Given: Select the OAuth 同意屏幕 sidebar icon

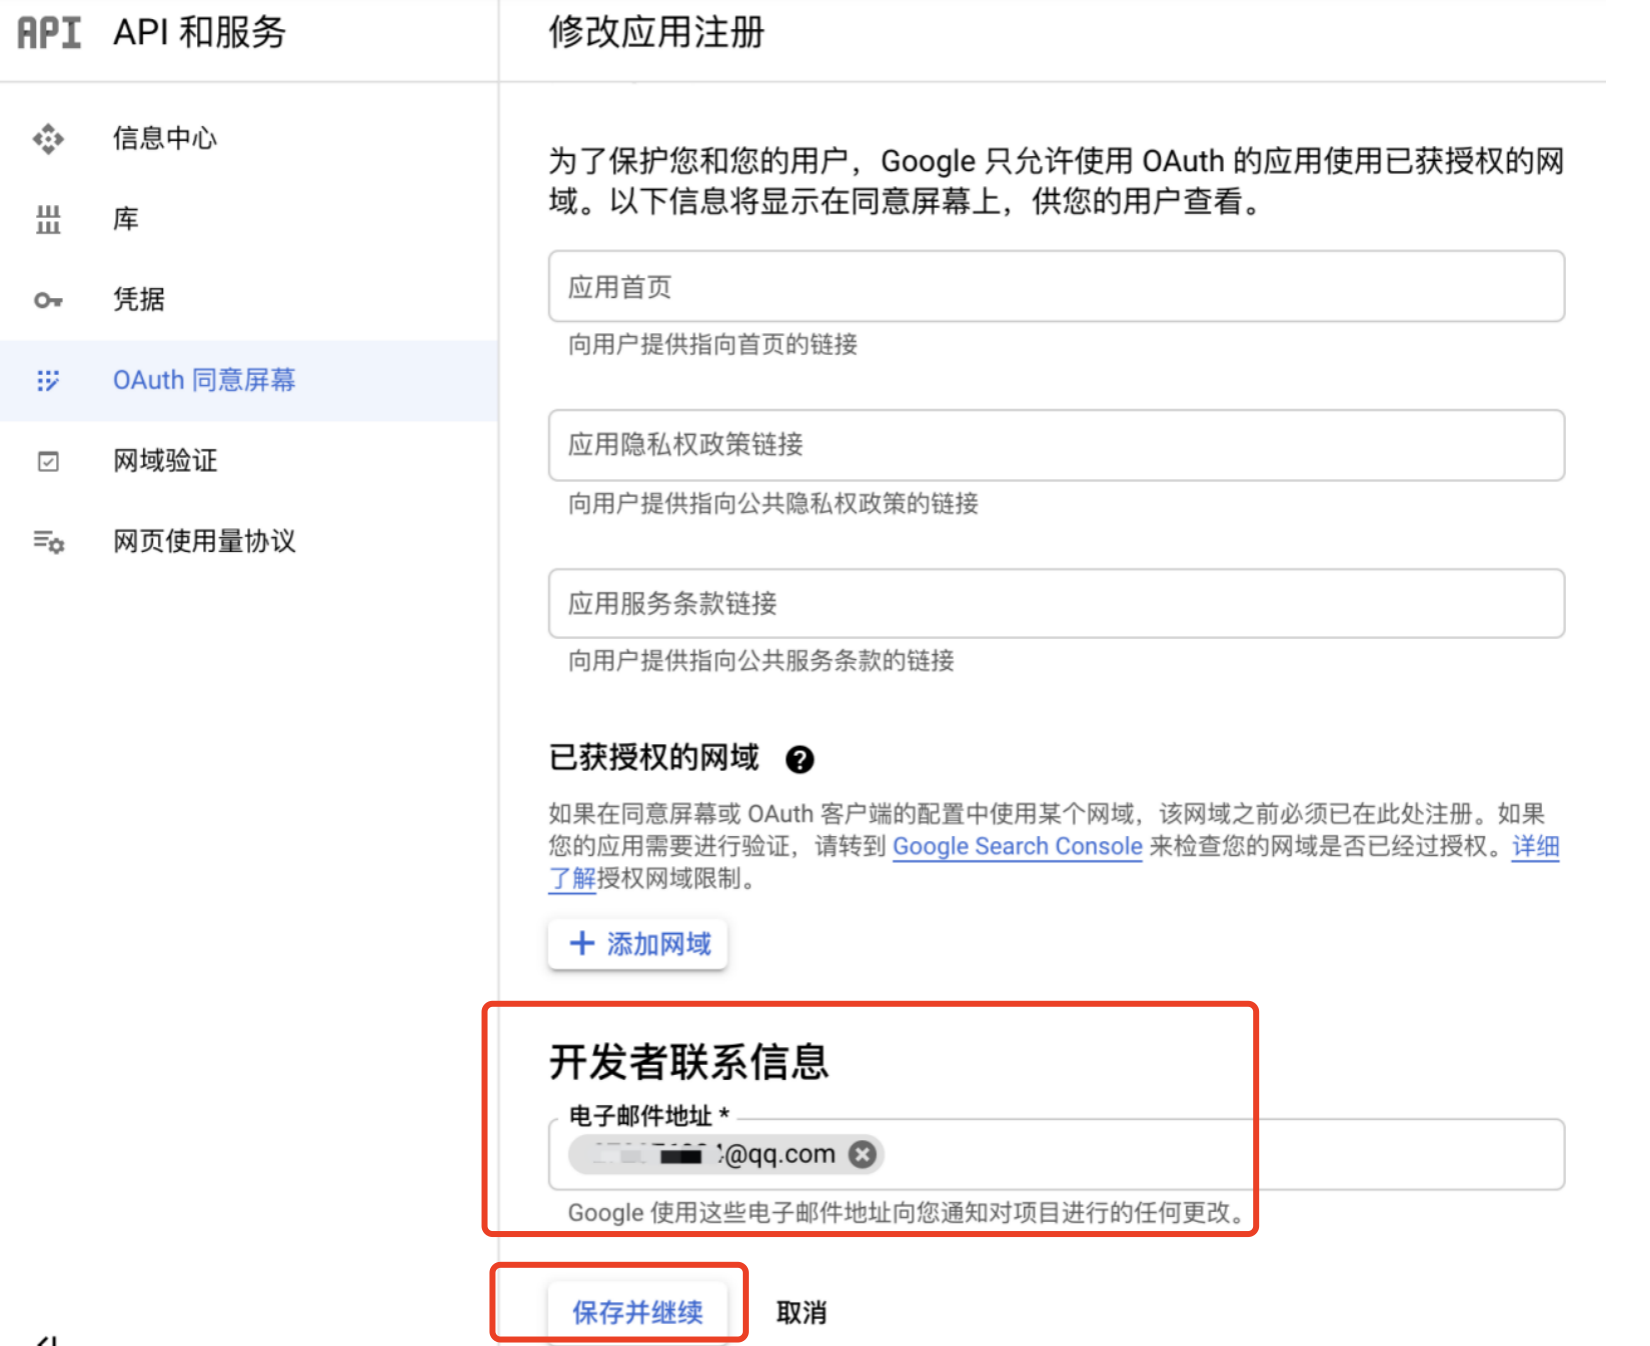Looking at the screenshot, I should click(47, 381).
